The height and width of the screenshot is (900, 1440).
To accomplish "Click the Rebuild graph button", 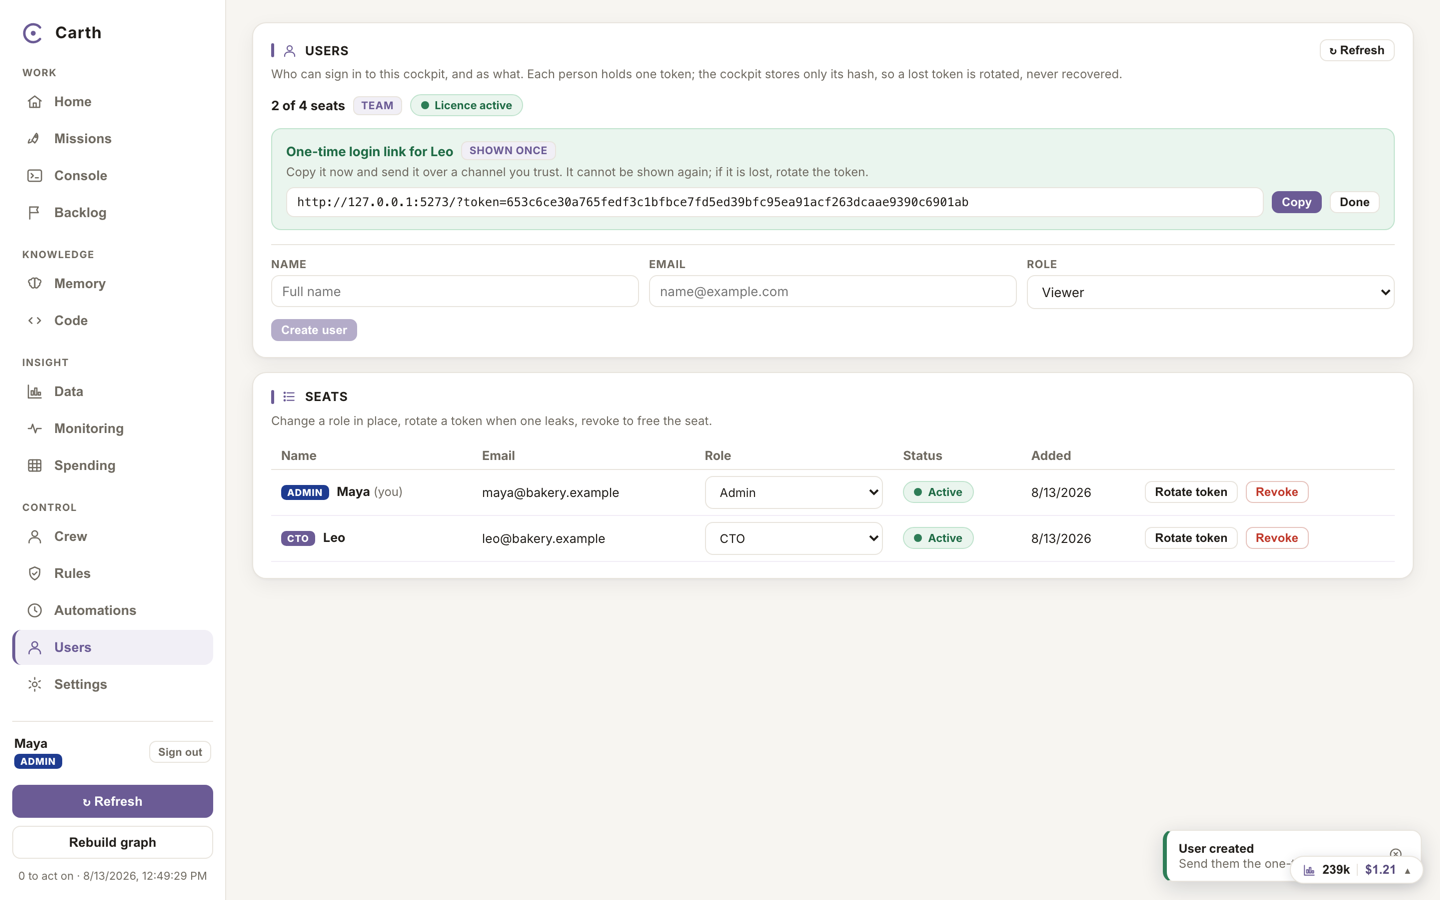I will [113, 842].
